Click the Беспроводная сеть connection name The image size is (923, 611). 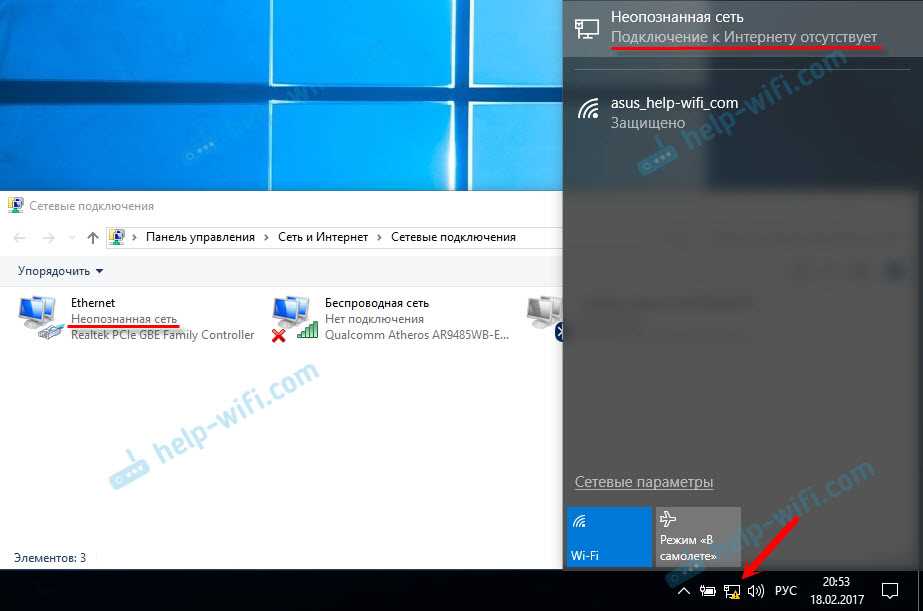point(377,303)
